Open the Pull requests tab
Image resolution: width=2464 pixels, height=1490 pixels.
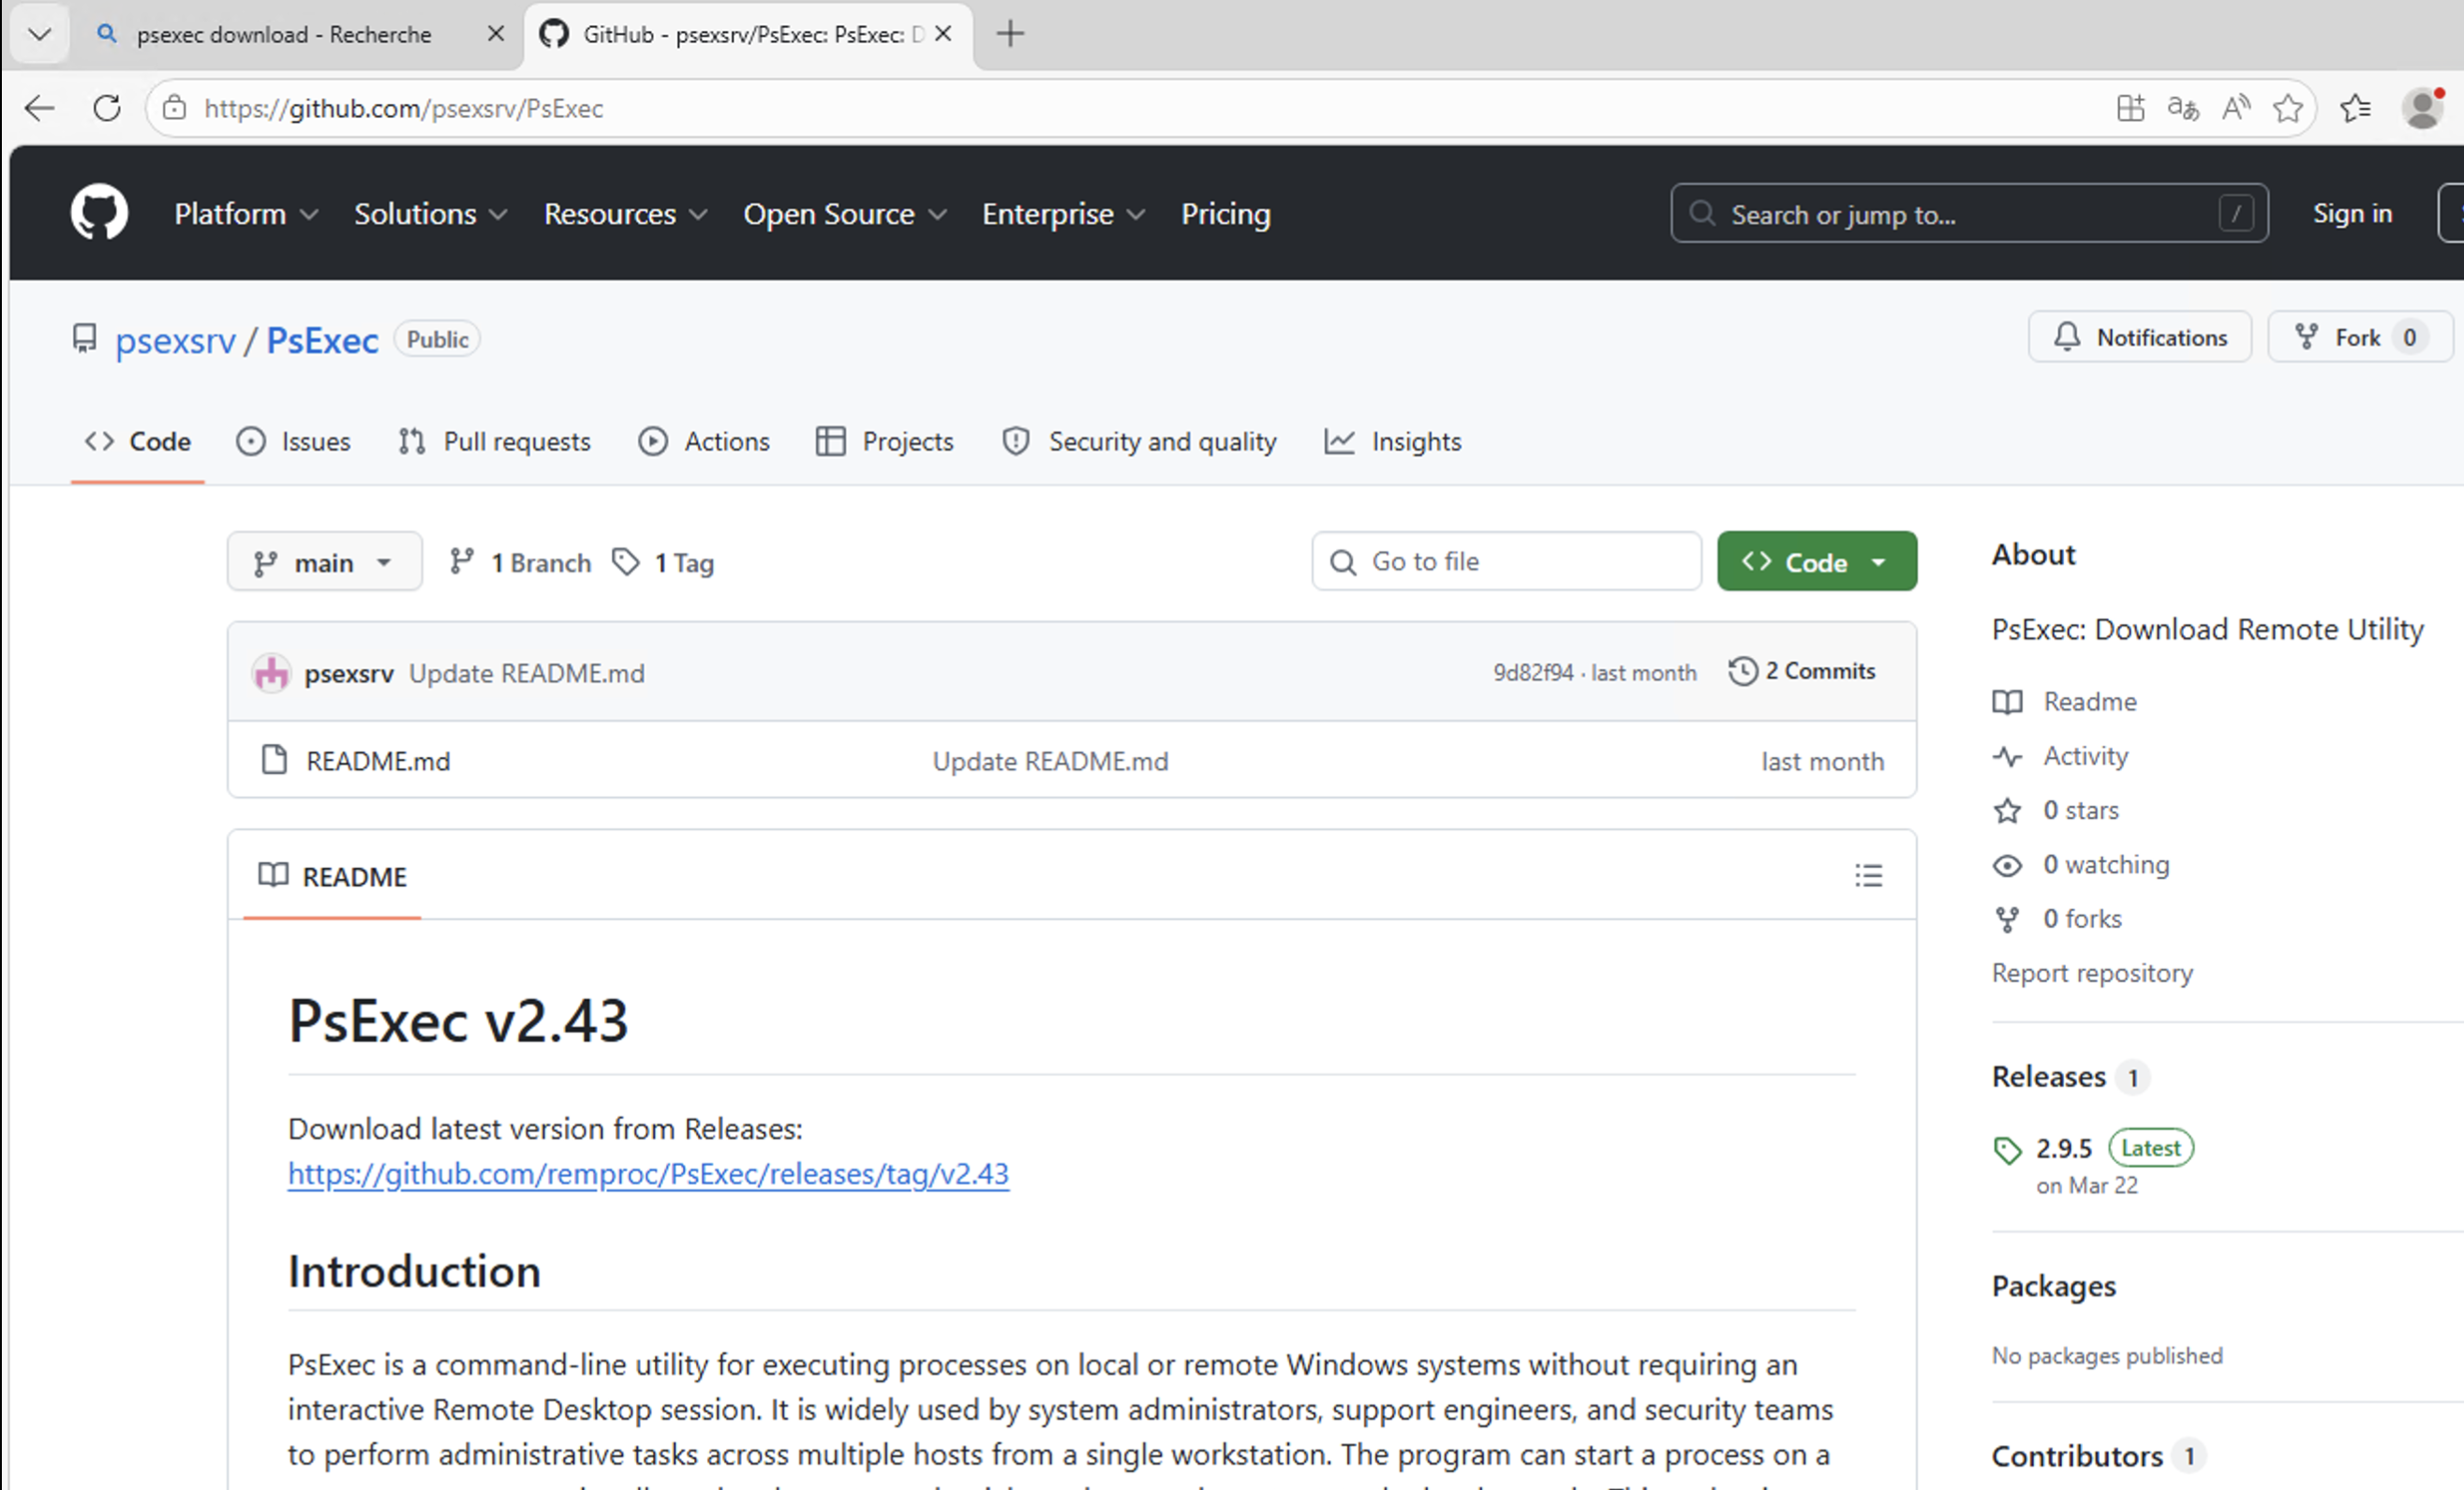click(494, 441)
